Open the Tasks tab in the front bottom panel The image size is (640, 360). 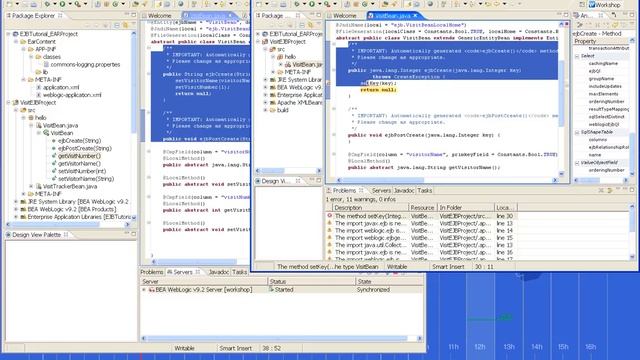coord(424,191)
